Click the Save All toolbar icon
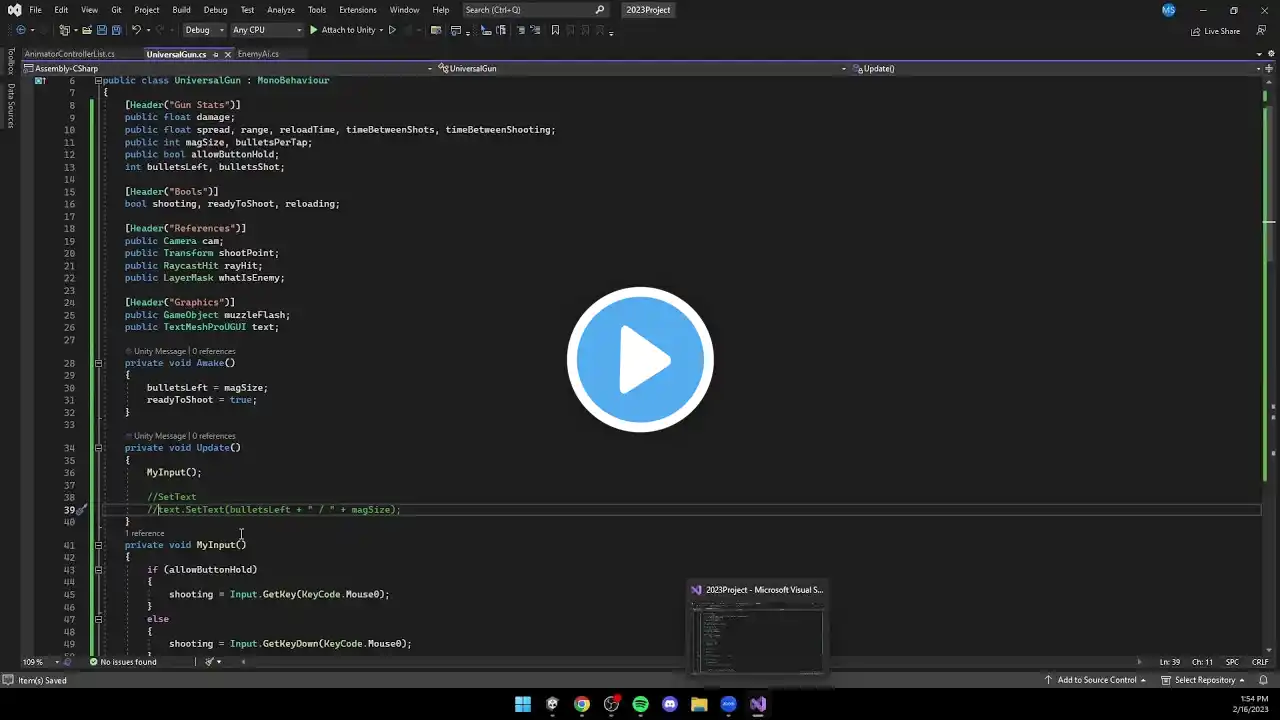 click(116, 30)
